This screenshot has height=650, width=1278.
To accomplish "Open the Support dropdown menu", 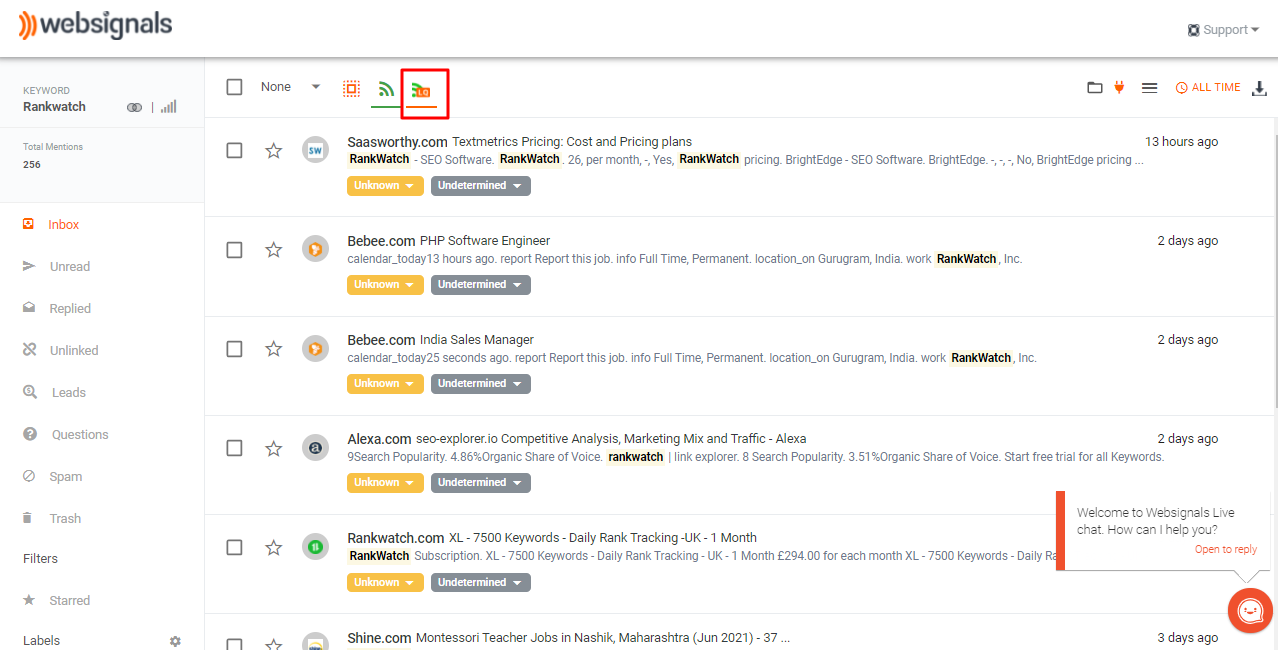I will (1223, 30).
